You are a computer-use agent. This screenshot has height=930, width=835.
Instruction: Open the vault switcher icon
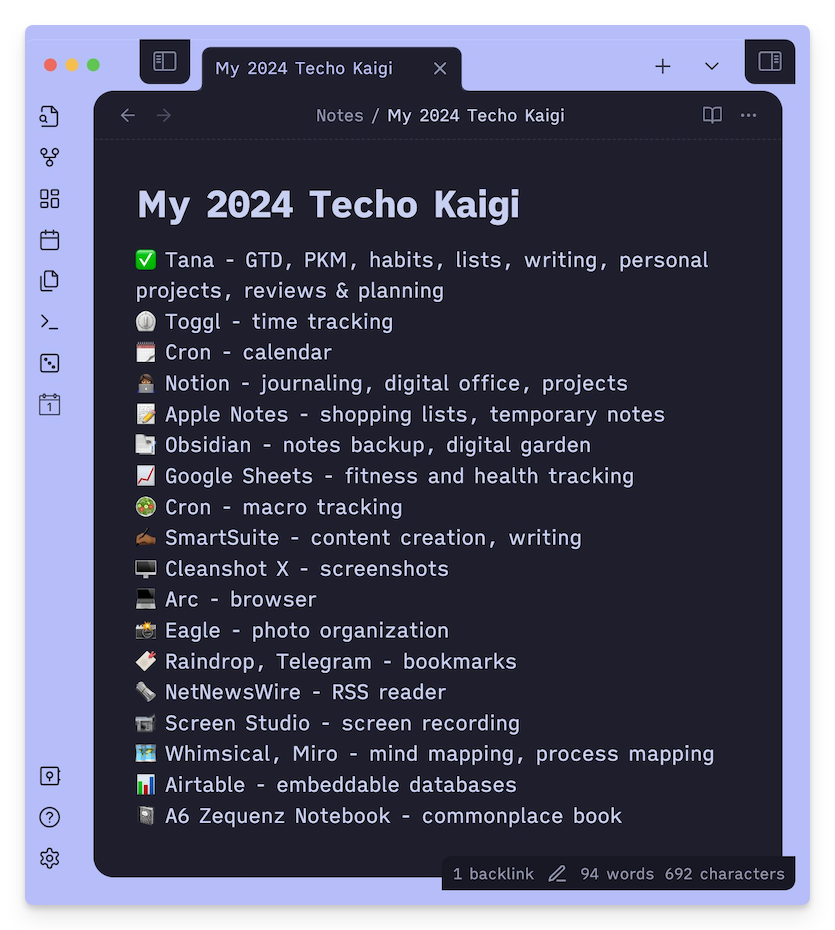[x=49, y=776]
